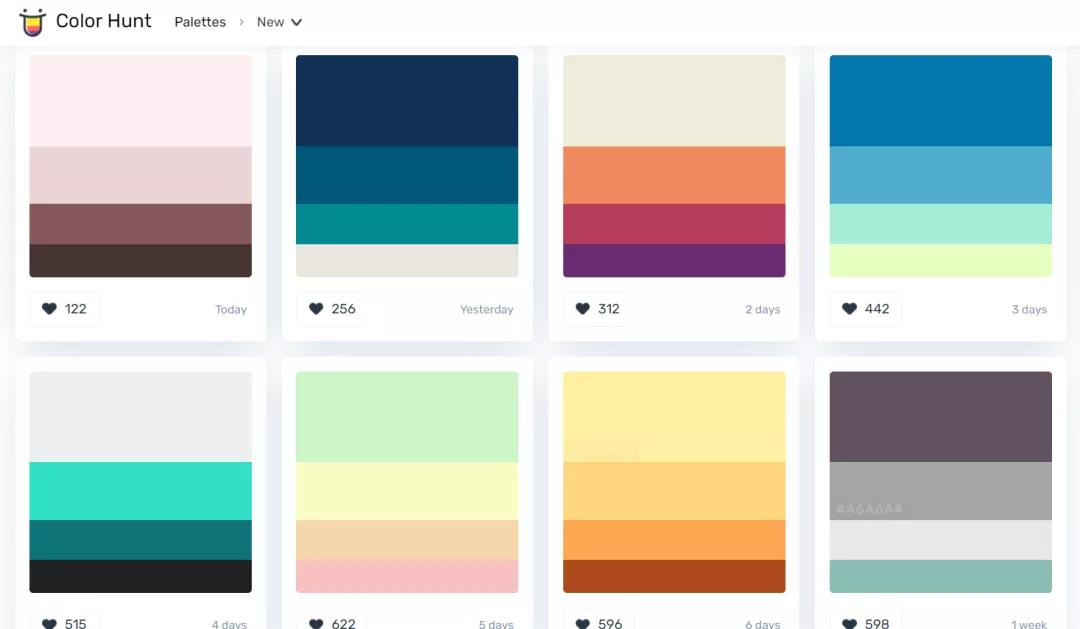Choose the turquoise swatch in 4 days palette
This screenshot has width=1080, height=629.
[141, 491]
